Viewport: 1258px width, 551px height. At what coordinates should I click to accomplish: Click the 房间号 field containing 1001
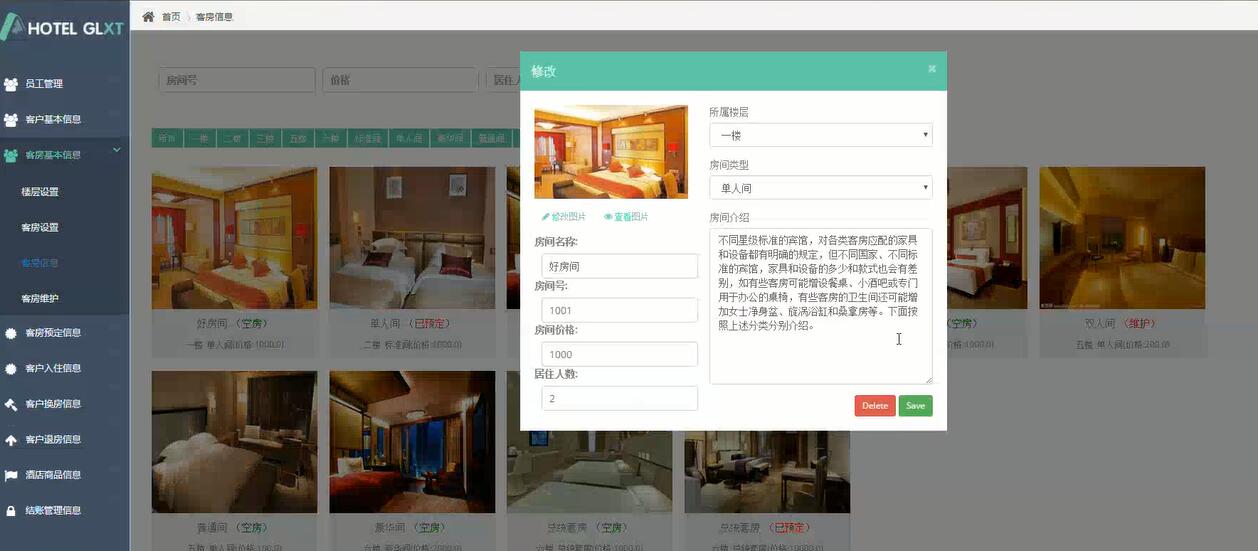(619, 310)
